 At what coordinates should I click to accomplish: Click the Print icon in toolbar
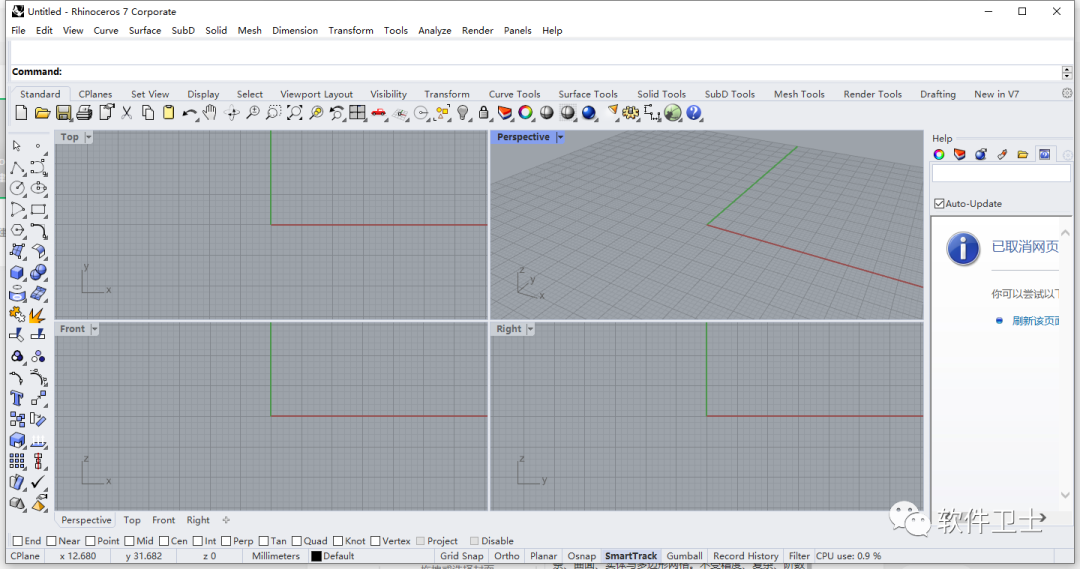tap(84, 113)
